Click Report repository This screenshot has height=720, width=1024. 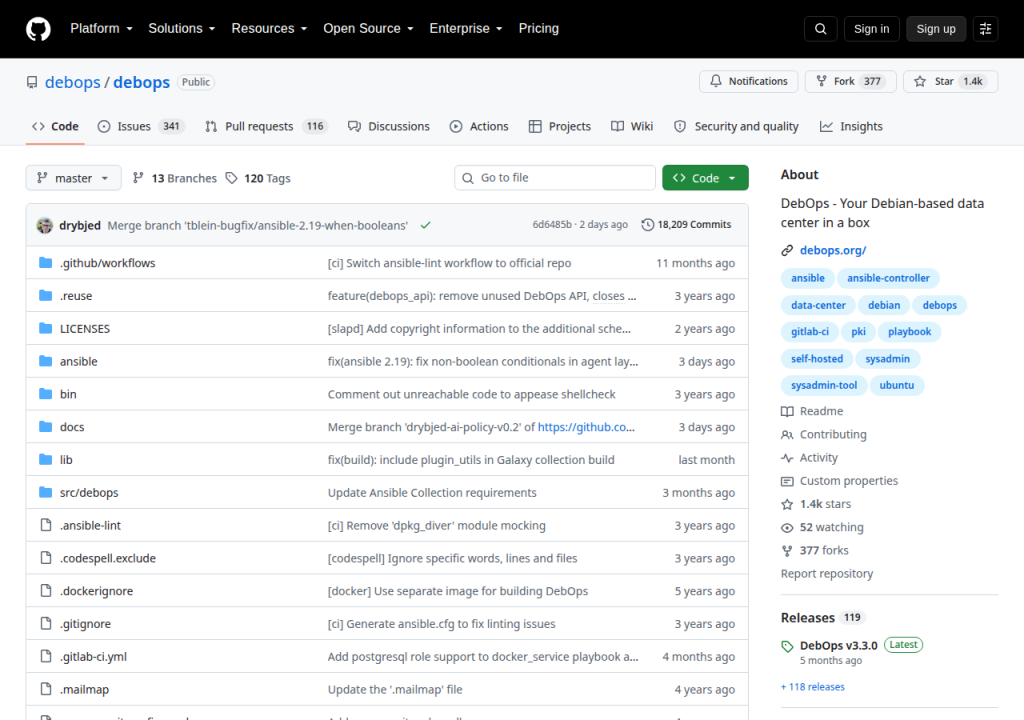click(827, 574)
